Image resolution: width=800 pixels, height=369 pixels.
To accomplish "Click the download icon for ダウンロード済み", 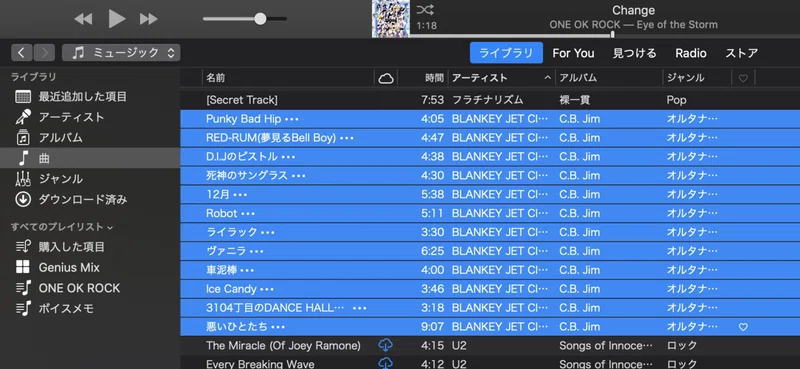I will [23, 200].
